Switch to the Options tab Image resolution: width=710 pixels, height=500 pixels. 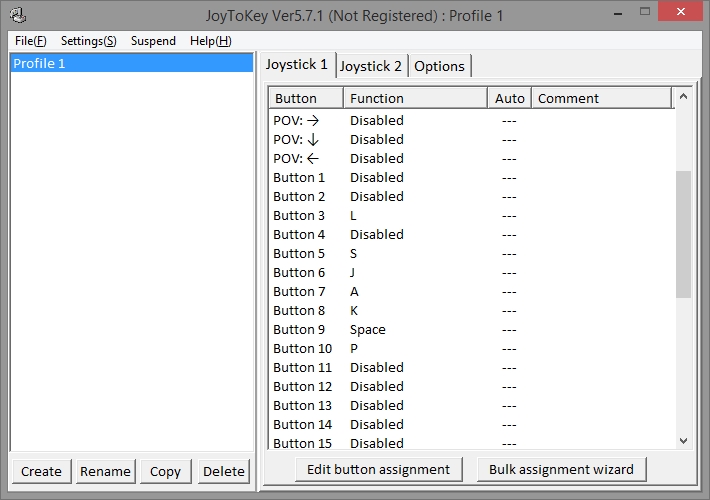pos(439,66)
